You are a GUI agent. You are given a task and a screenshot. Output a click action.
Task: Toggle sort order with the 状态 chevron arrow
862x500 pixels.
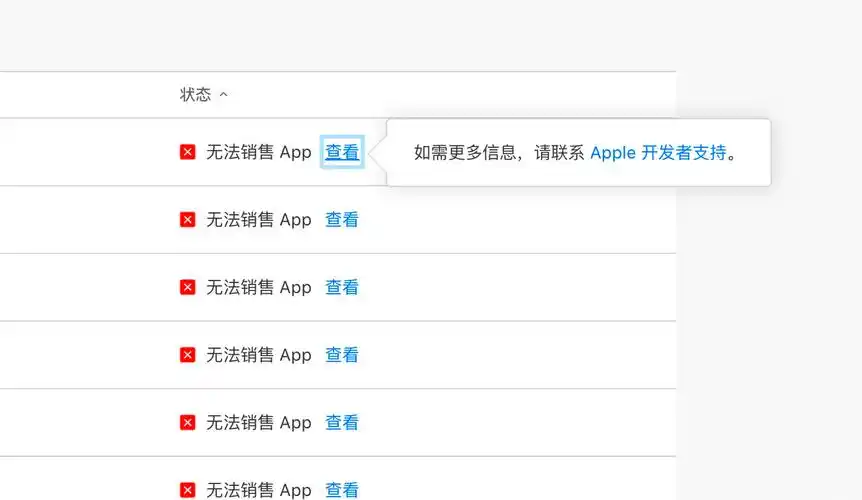(223, 95)
